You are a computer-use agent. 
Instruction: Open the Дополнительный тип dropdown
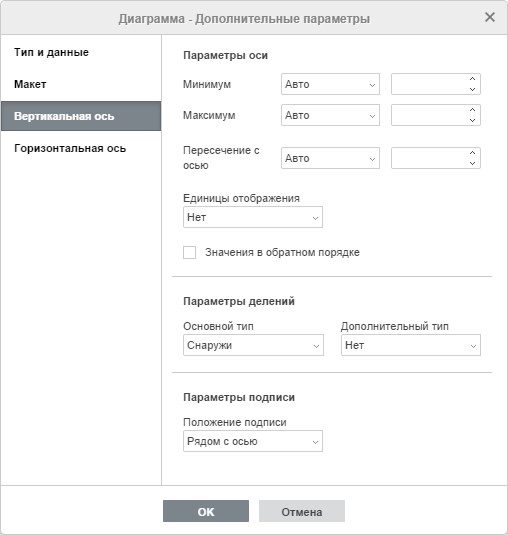tap(411, 345)
